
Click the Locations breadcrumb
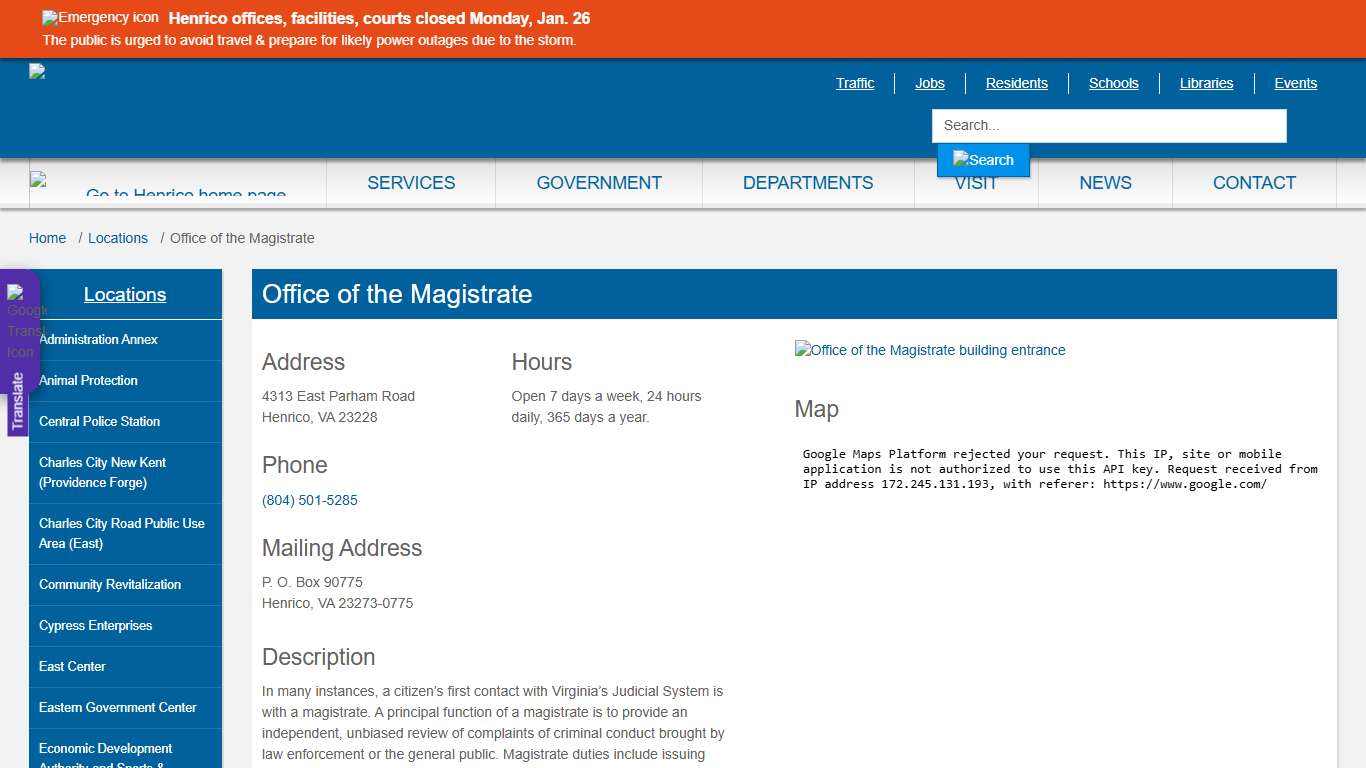coord(117,238)
